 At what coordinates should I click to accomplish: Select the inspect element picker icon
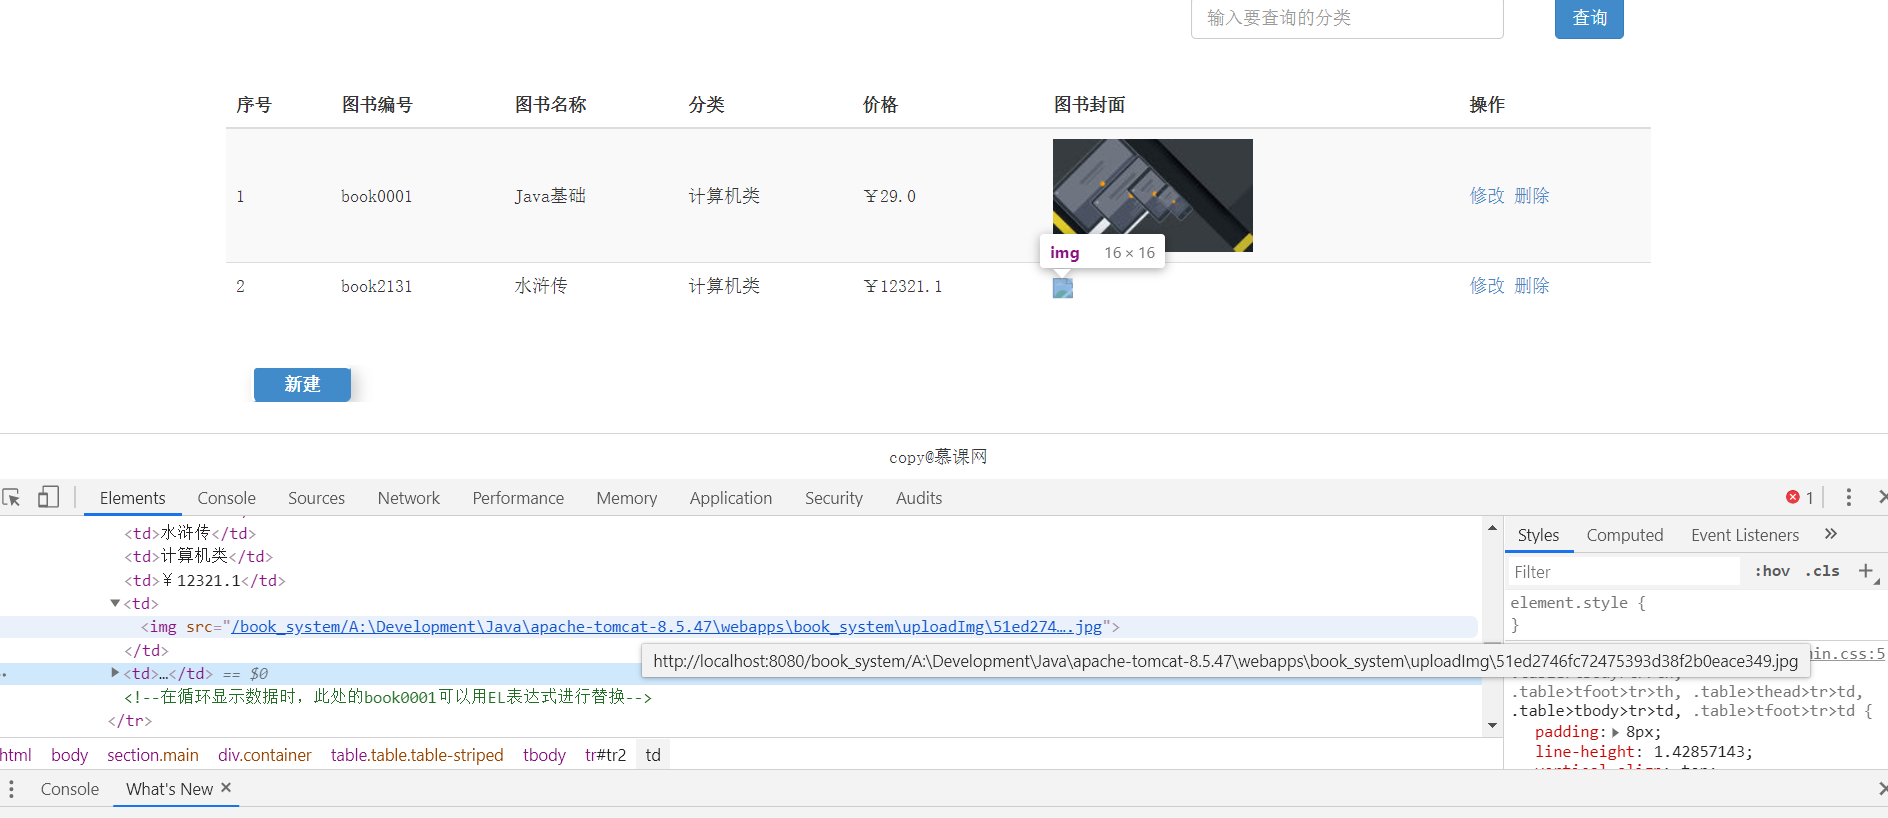click(x=12, y=497)
